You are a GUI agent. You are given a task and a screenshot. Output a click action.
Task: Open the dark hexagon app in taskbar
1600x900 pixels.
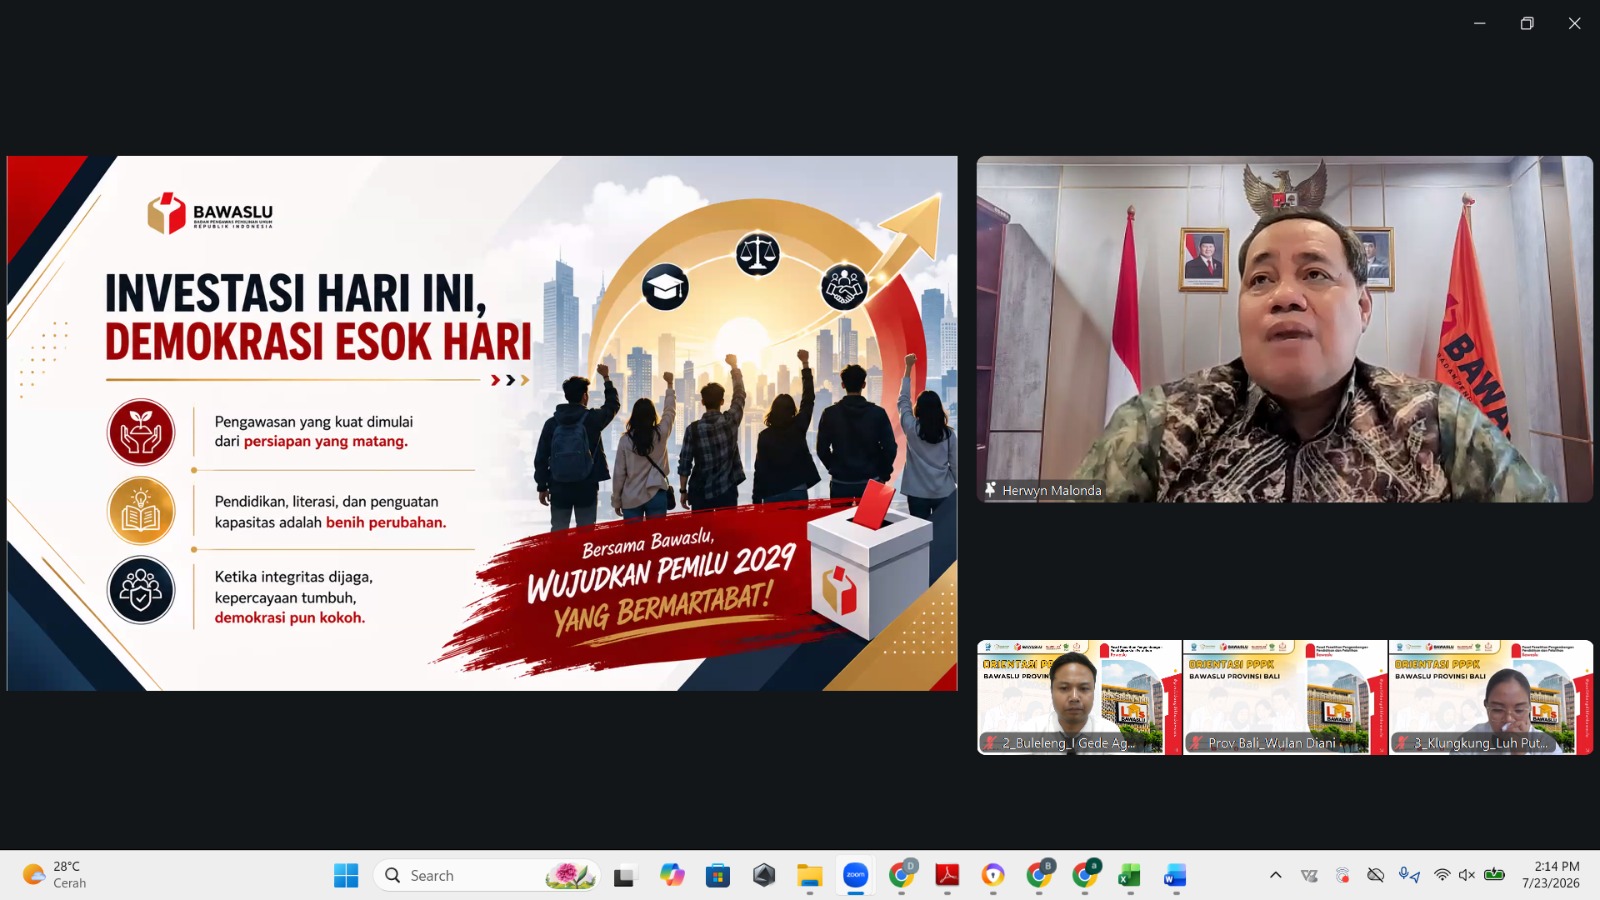[x=764, y=876]
